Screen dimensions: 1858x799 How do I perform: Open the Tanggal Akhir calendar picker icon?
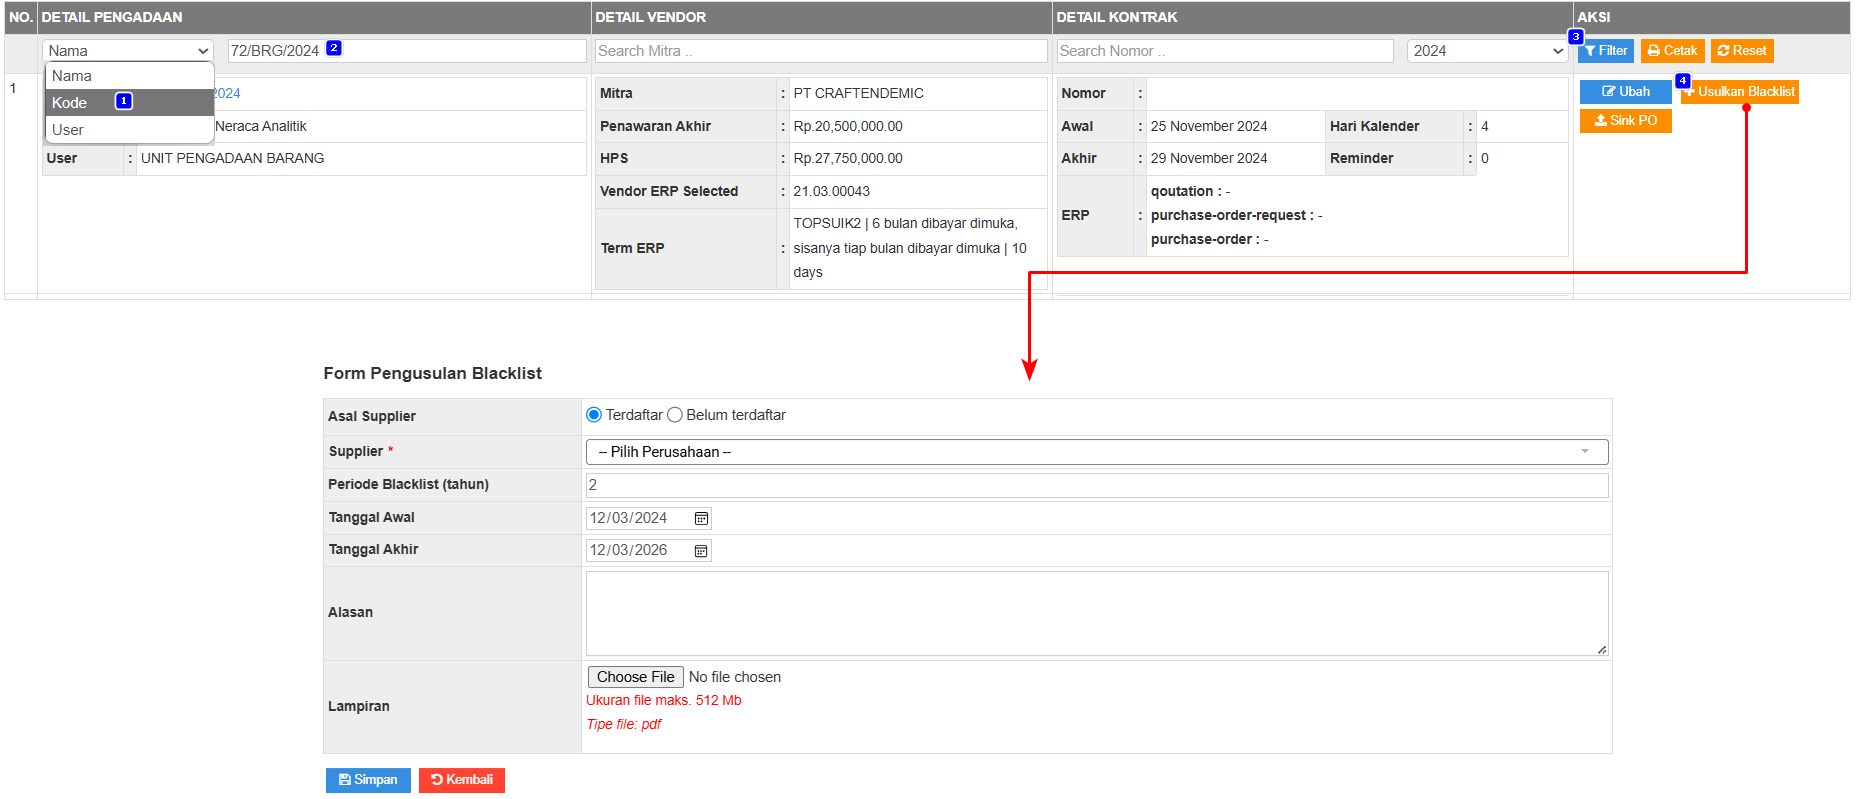click(x=701, y=551)
